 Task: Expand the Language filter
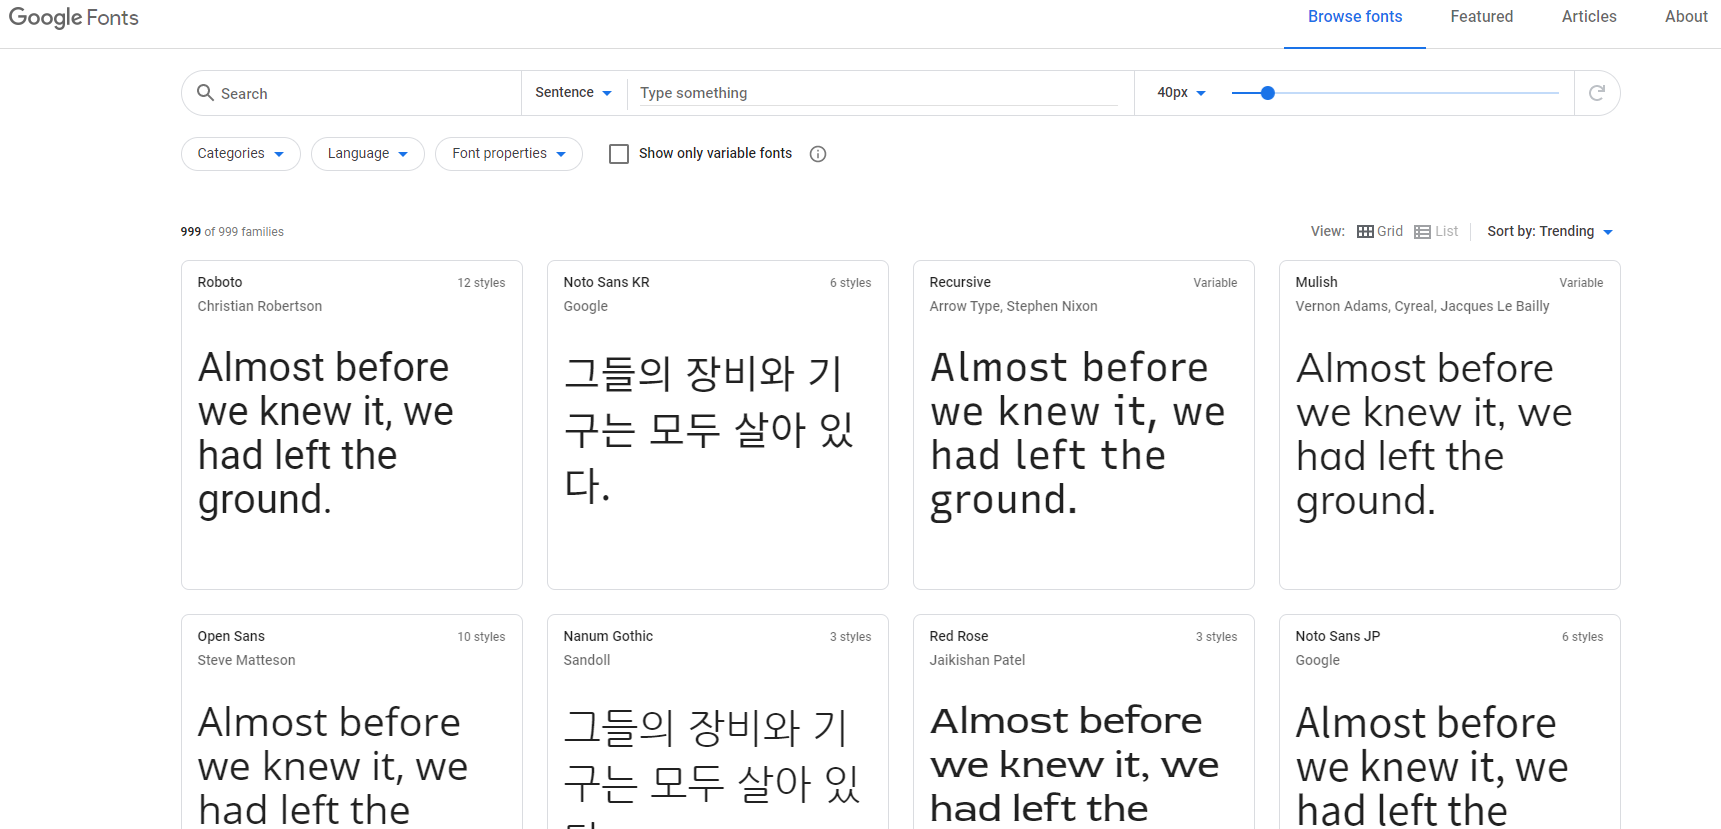[368, 154]
